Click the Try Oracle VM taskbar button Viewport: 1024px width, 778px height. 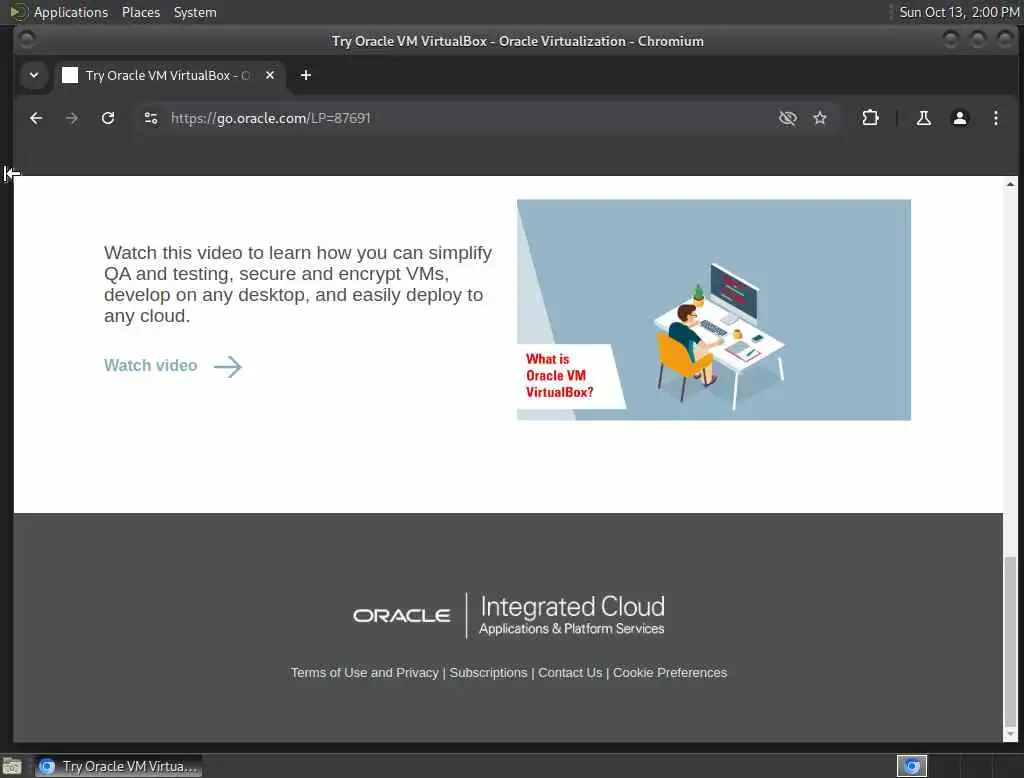click(x=119, y=766)
